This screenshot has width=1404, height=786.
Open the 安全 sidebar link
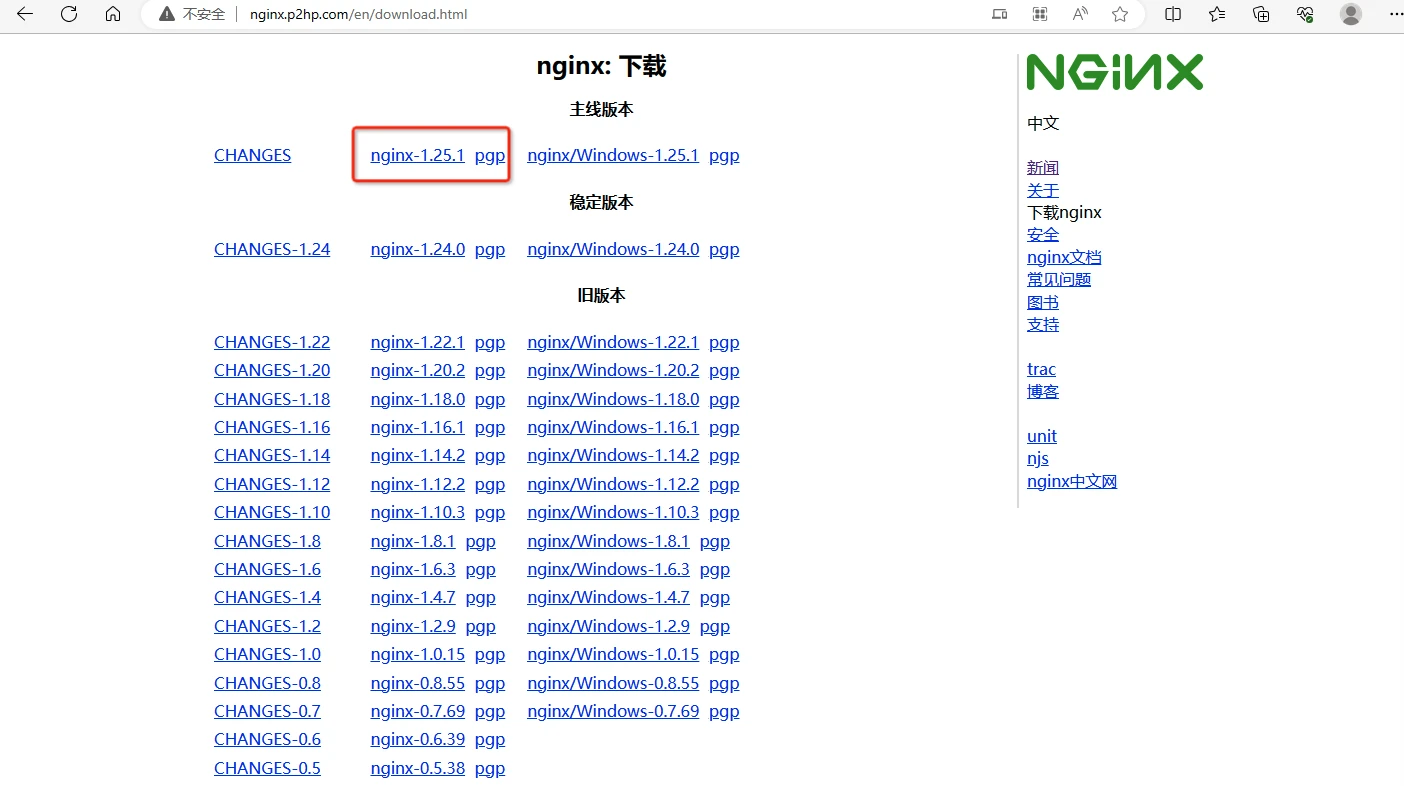[1043, 234]
